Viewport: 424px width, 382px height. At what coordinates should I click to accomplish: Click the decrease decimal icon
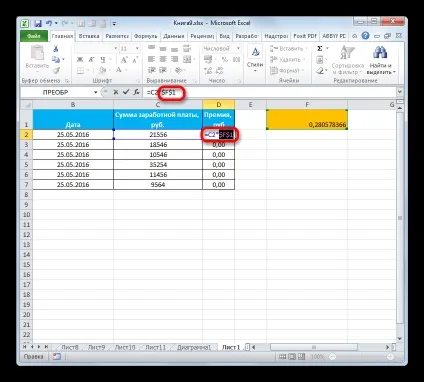[220, 70]
